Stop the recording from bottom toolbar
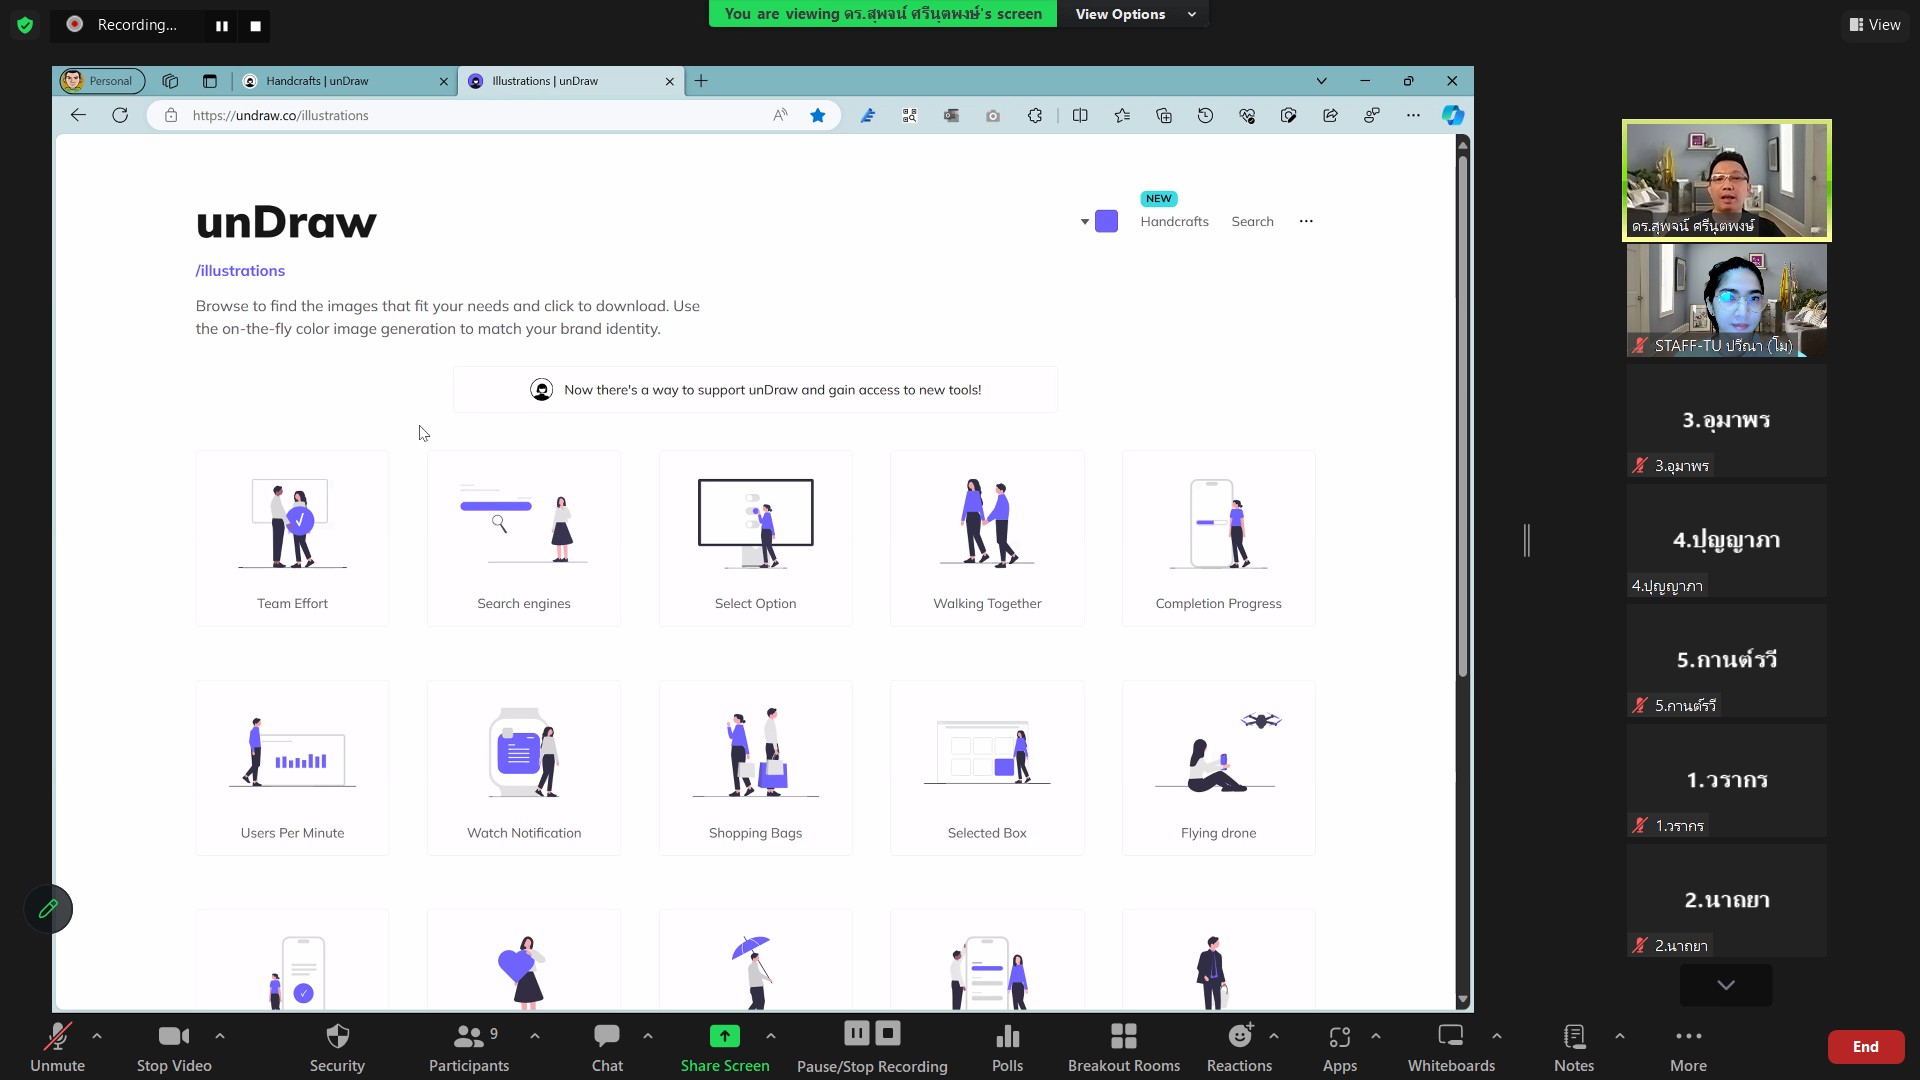Screen dimensions: 1920x1080 pos(888,1033)
